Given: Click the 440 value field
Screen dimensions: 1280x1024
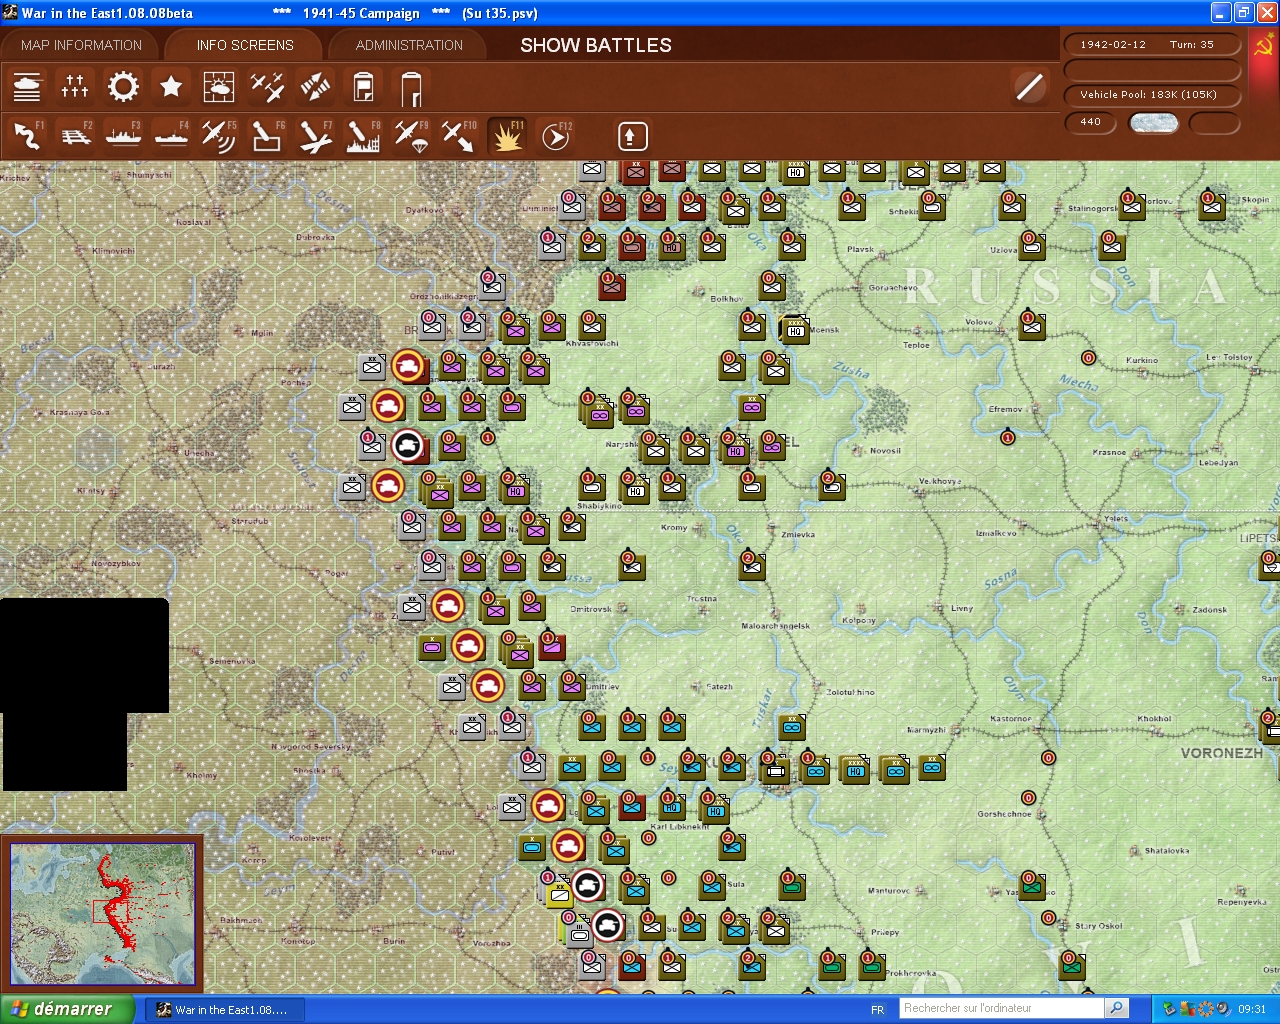Looking at the screenshot, I should [x=1091, y=122].
